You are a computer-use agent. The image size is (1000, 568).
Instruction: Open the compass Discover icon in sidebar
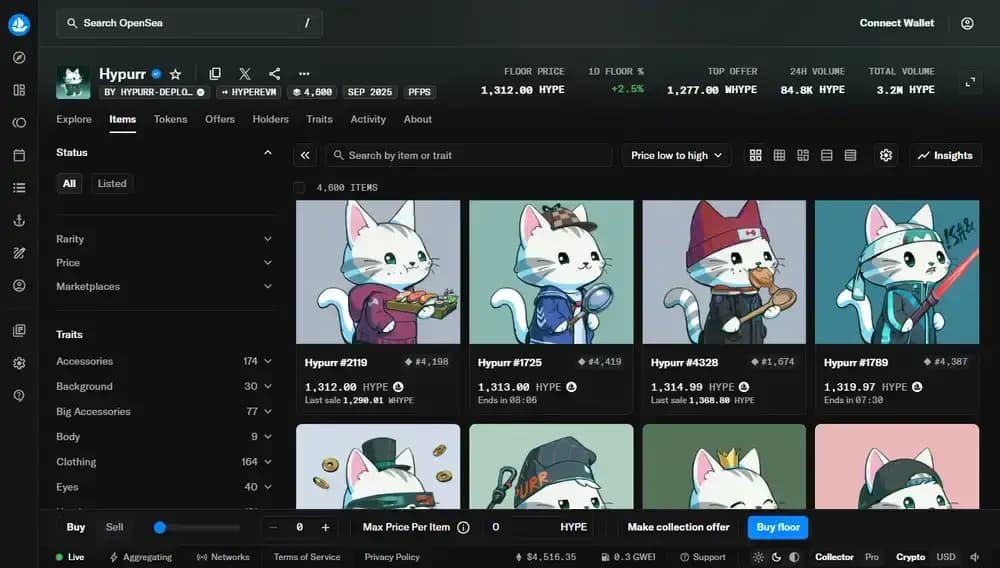pyautogui.click(x=19, y=57)
